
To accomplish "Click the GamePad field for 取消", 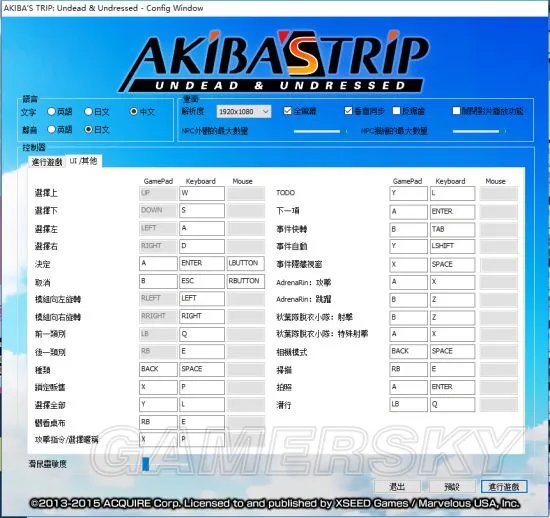I will point(158,281).
